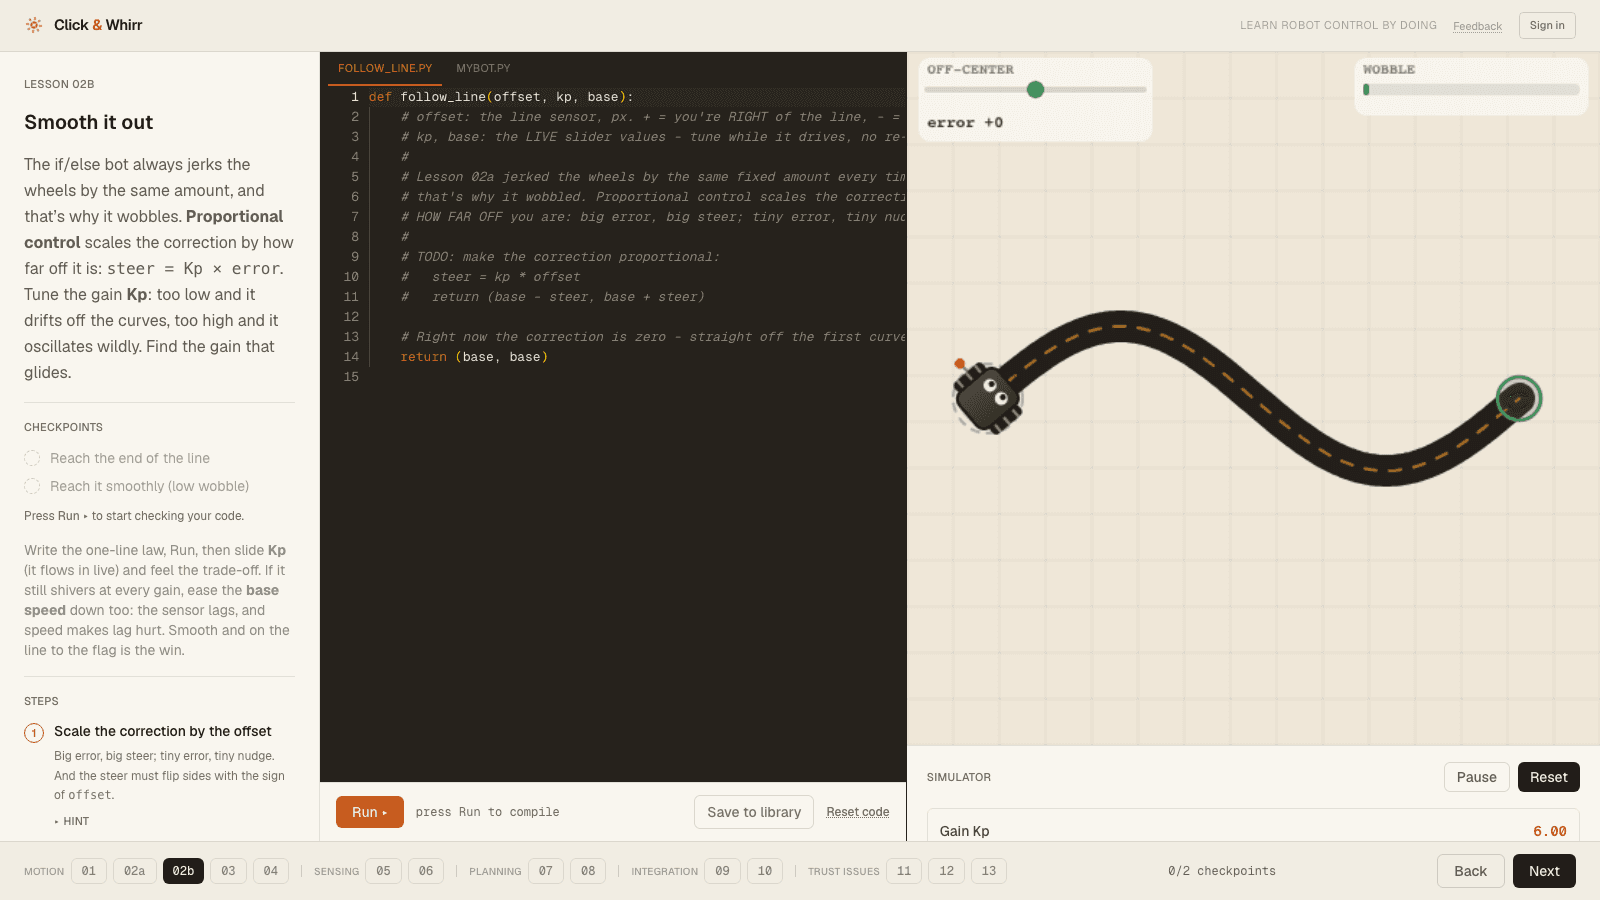Click the 'error +0' readout
The width and height of the screenshot is (1600, 900).
[965, 122]
